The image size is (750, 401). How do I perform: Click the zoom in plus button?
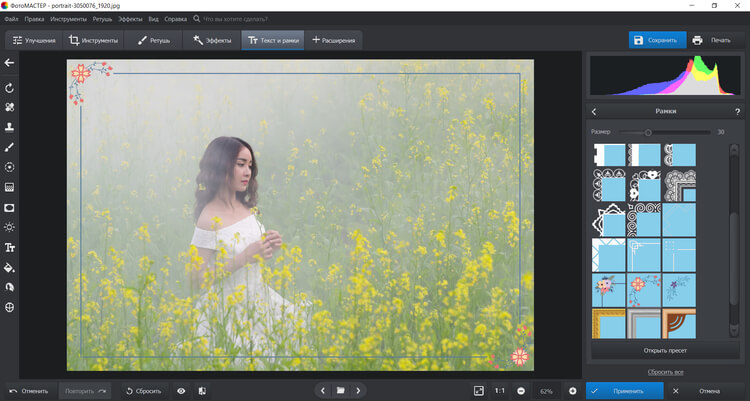point(572,390)
